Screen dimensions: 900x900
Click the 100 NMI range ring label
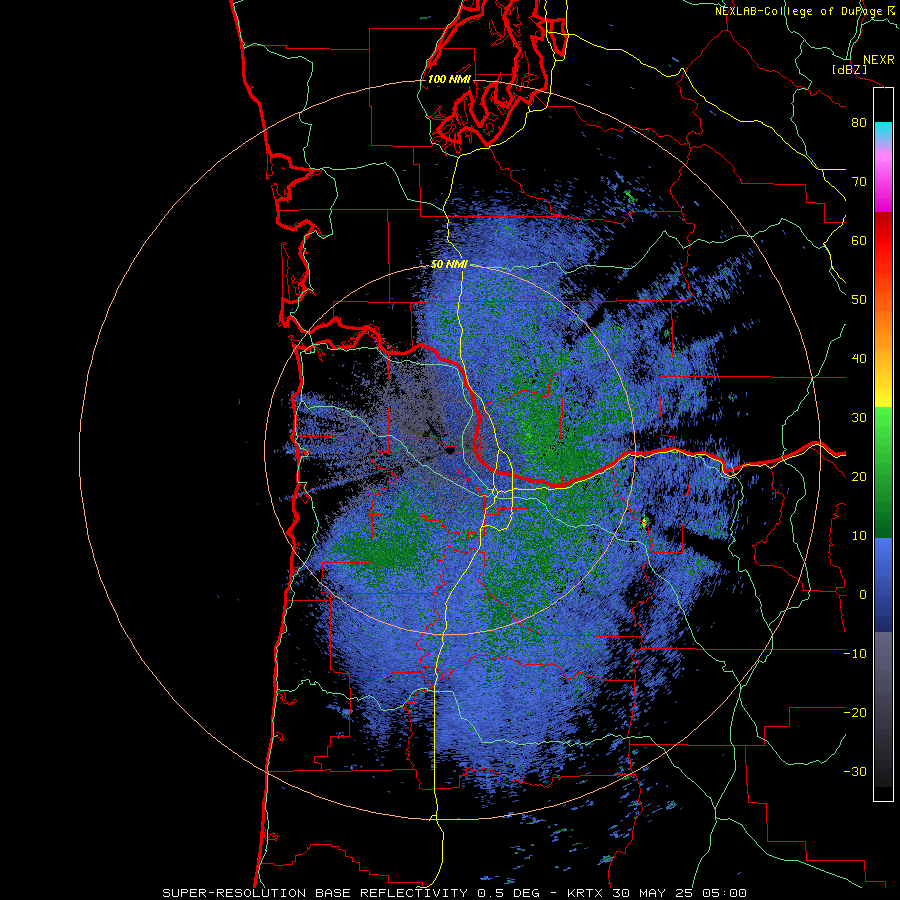pos(449,79)
